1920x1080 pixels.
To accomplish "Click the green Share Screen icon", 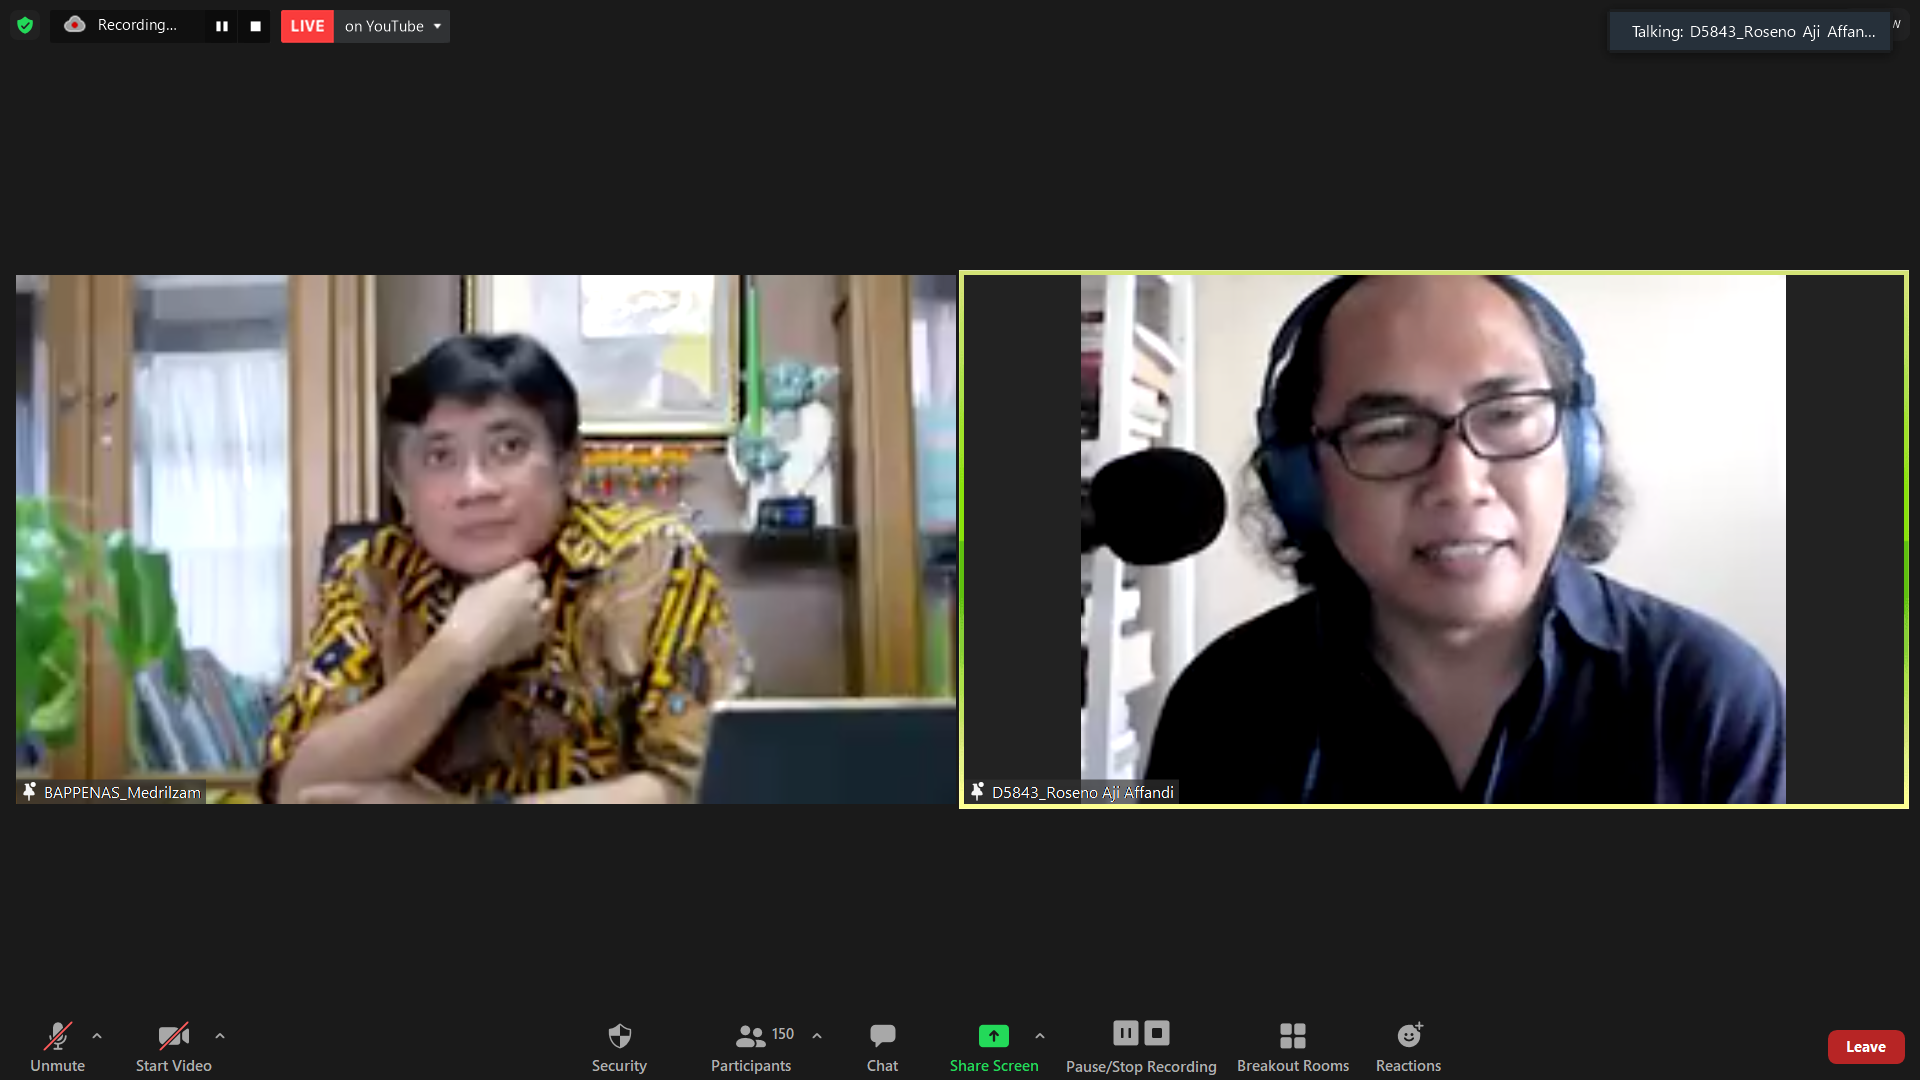I will click(993, 1036).
